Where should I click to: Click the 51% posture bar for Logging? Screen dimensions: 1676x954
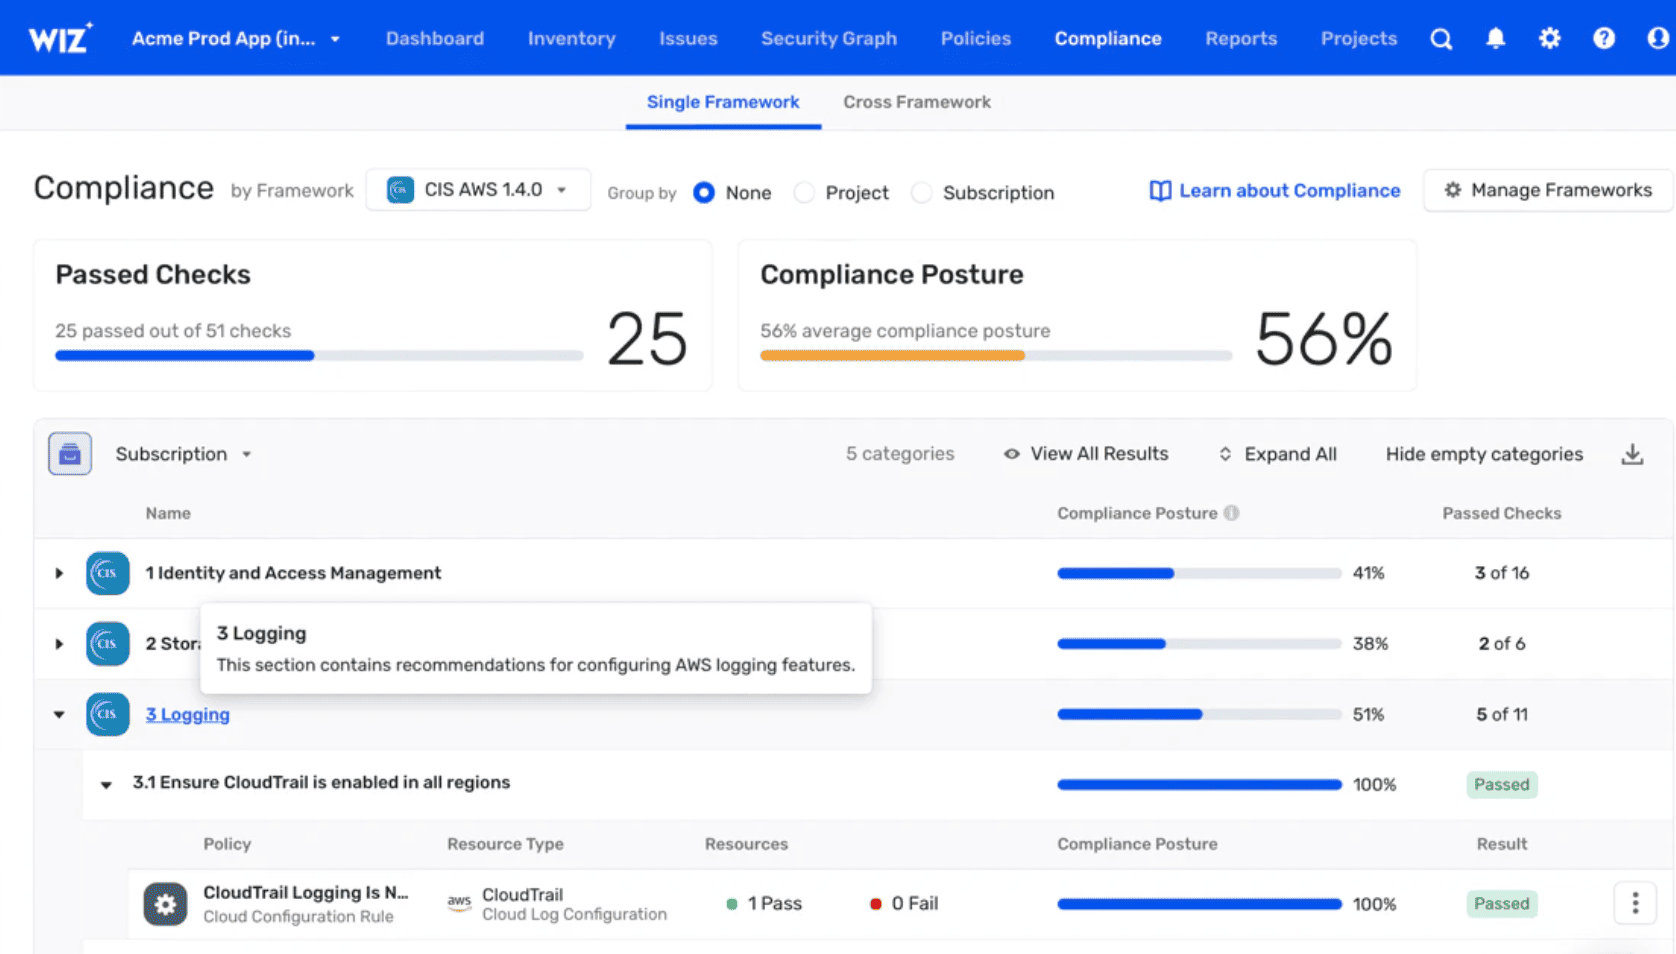tap(1199, 714)
